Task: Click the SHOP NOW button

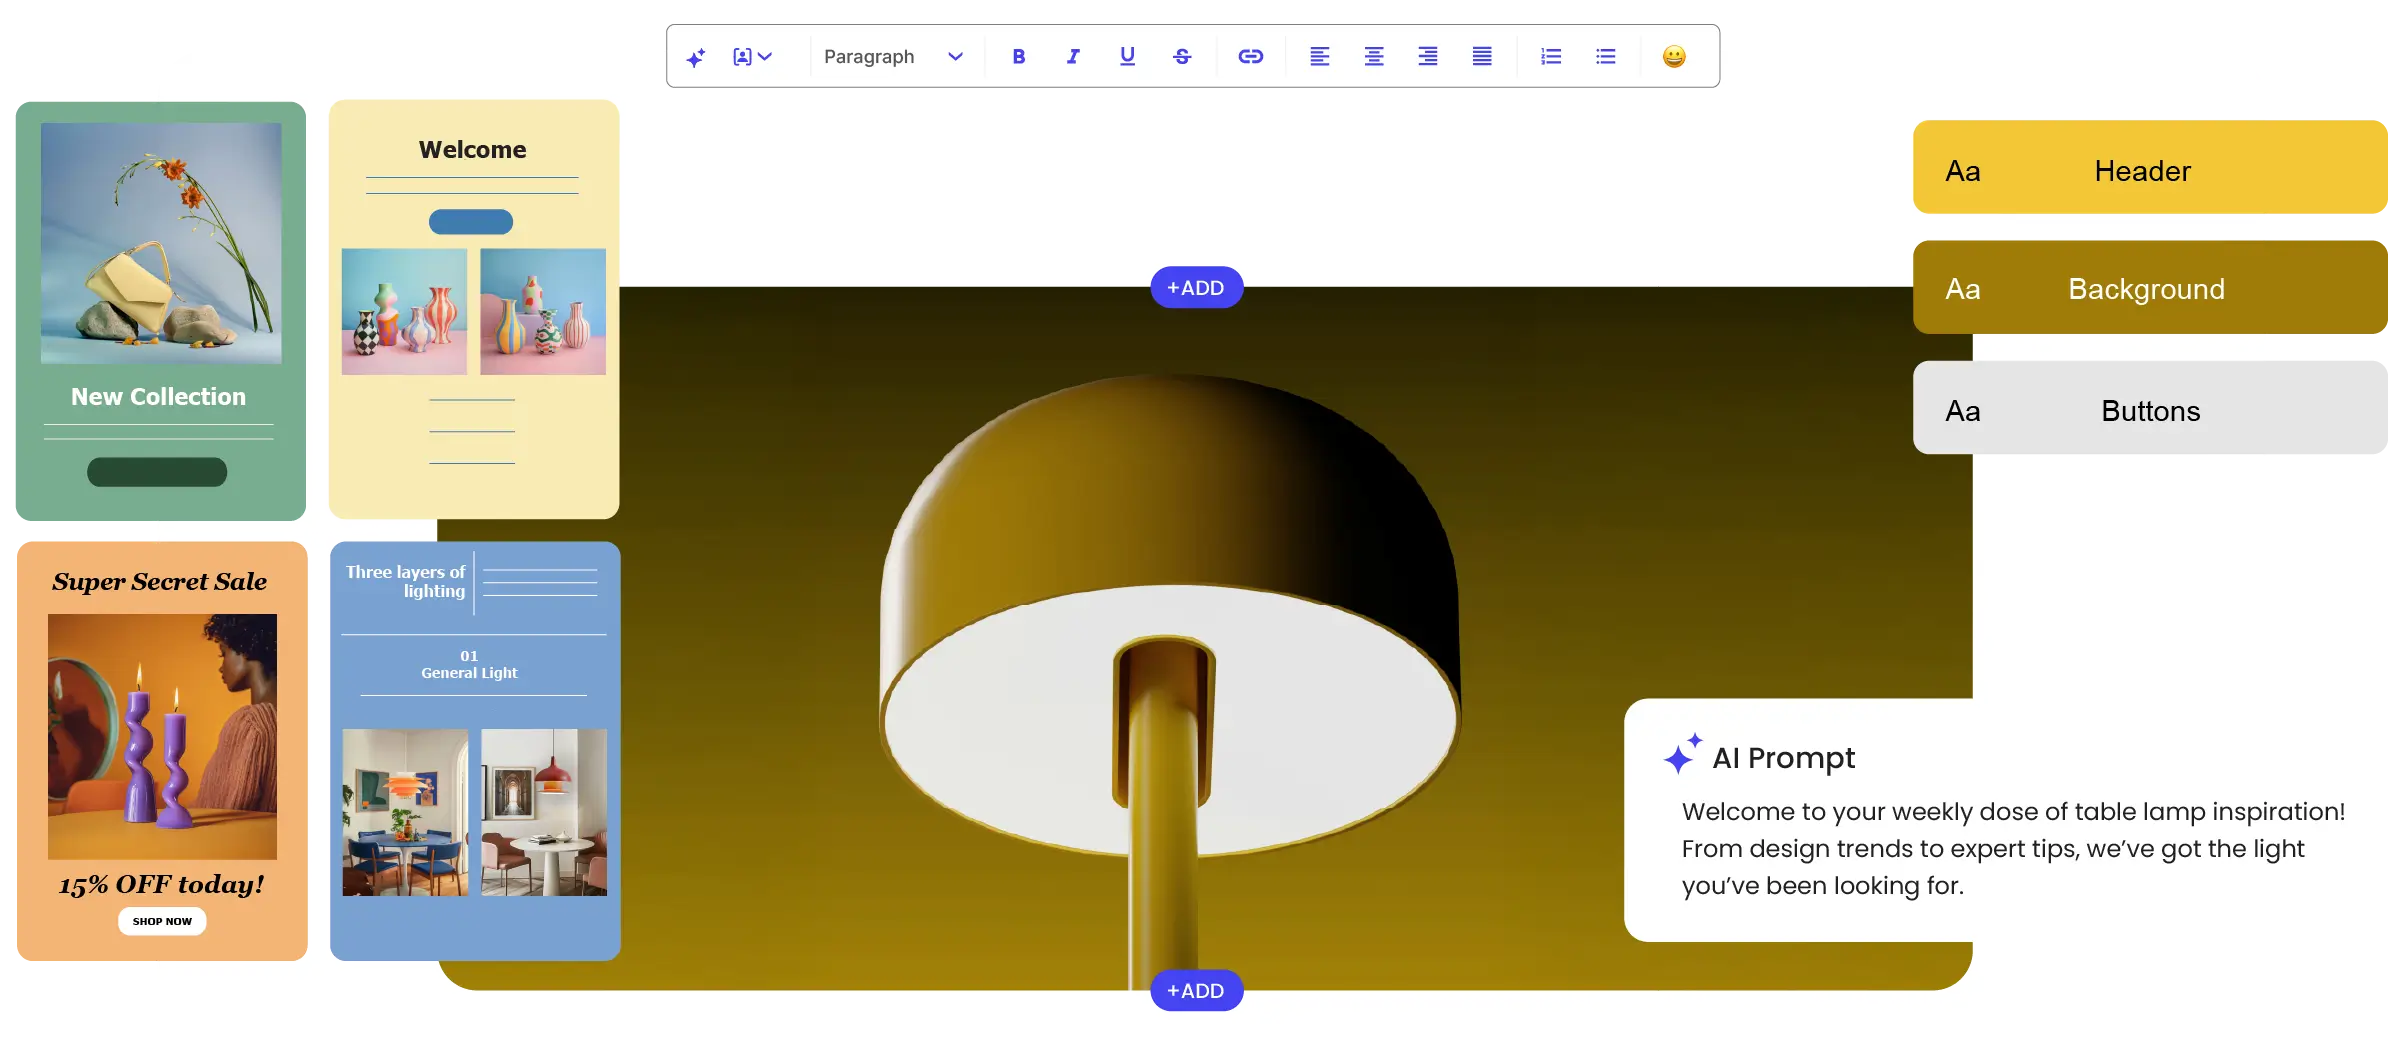Action: (x=161, y=921)
